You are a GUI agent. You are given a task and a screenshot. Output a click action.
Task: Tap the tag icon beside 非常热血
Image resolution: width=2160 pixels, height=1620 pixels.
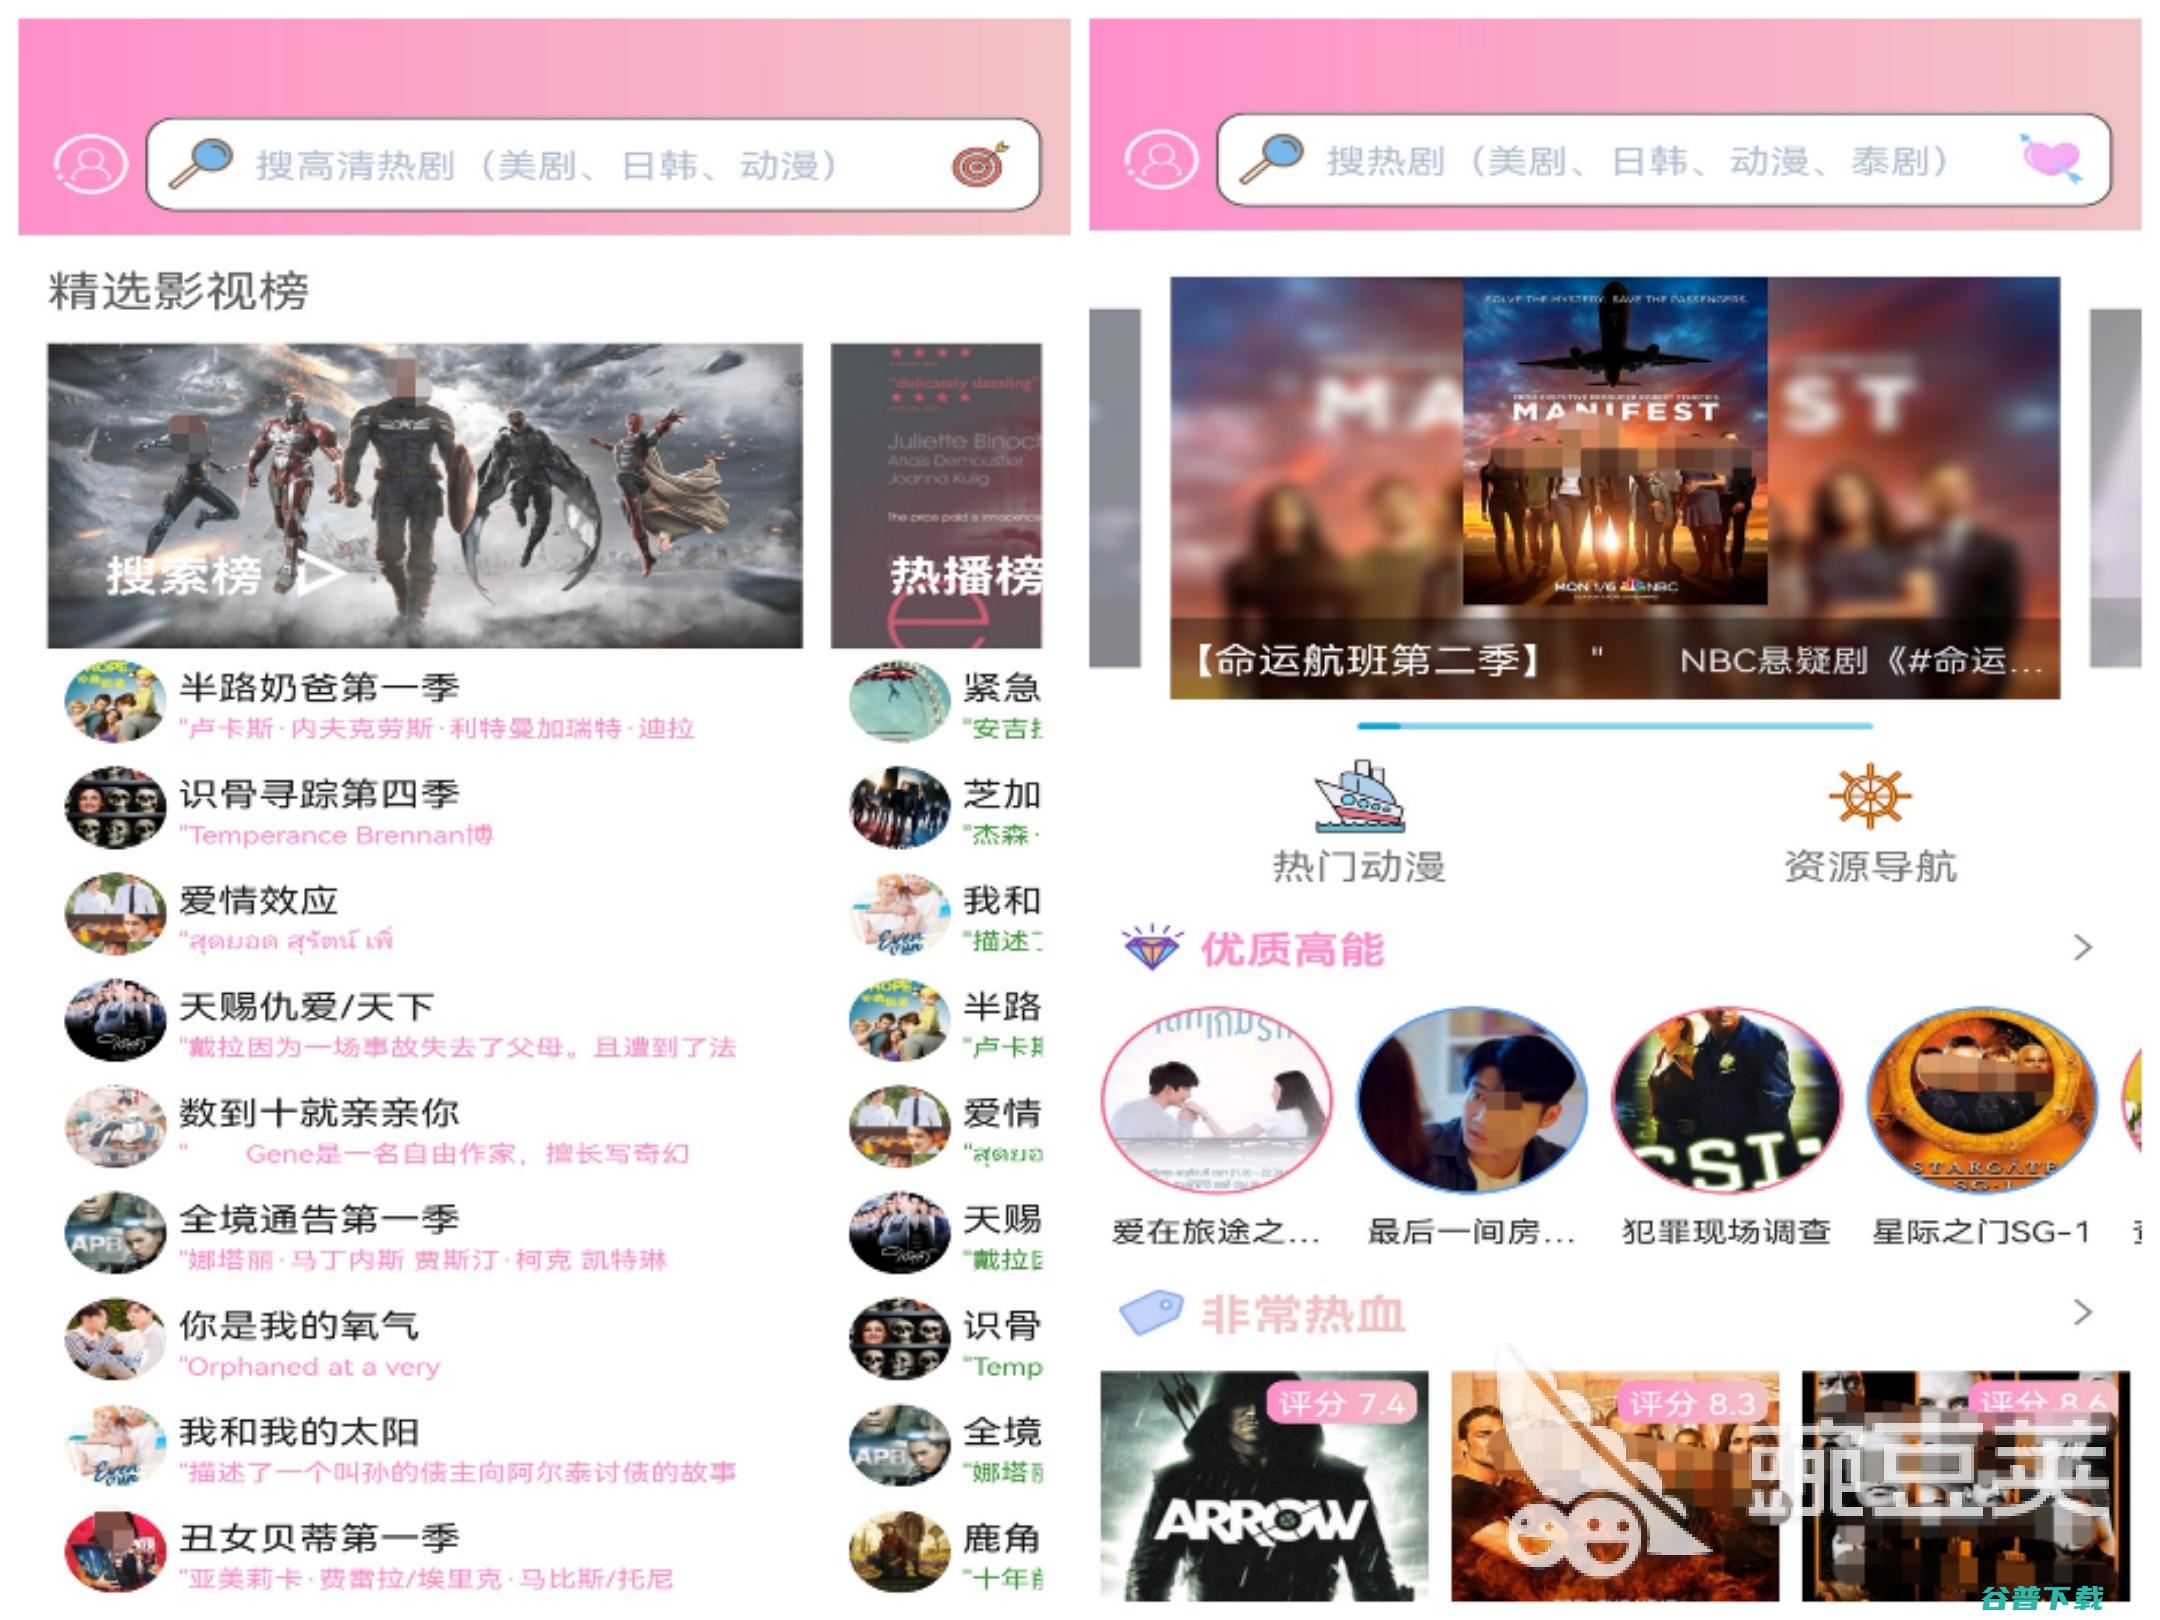tap(1151, 1313)
